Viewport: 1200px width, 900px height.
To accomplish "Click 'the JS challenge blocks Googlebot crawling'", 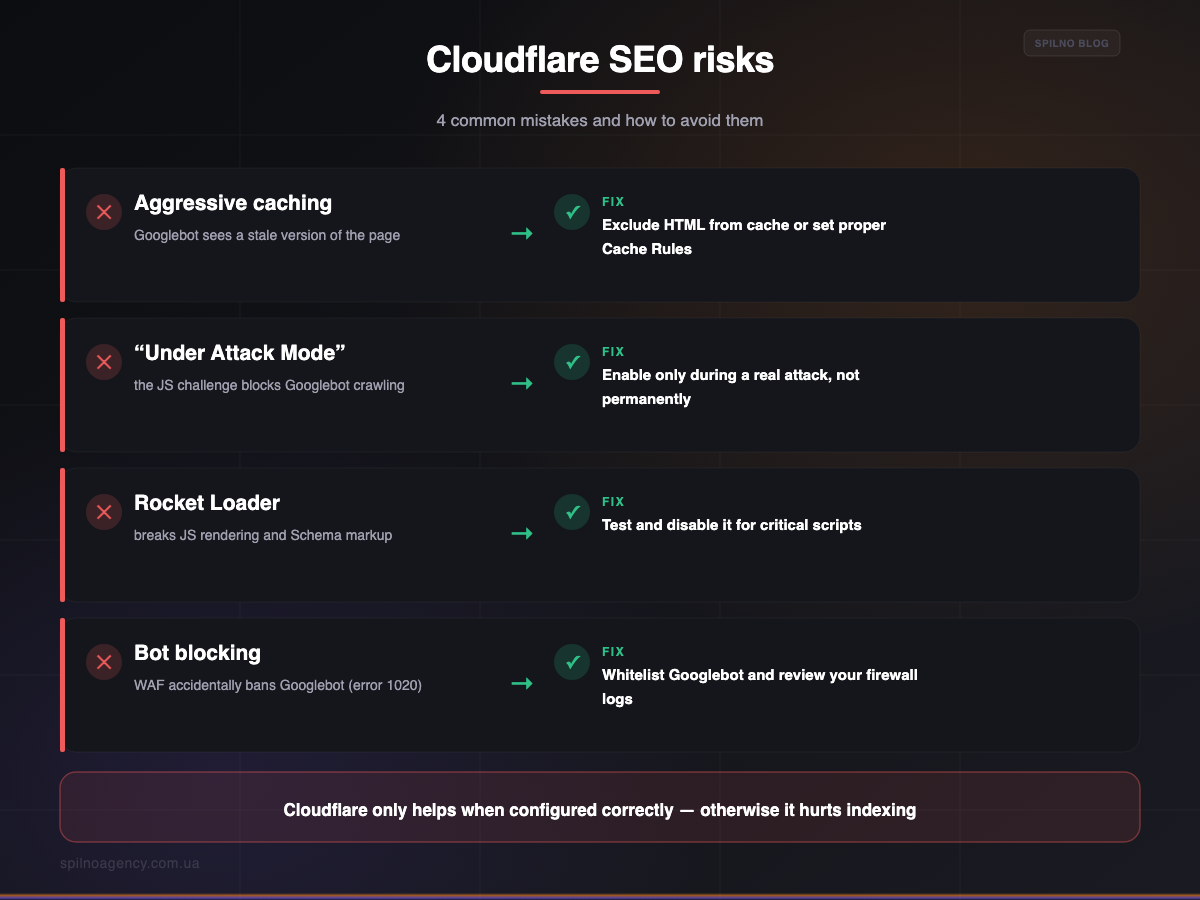I will (269, 385).
